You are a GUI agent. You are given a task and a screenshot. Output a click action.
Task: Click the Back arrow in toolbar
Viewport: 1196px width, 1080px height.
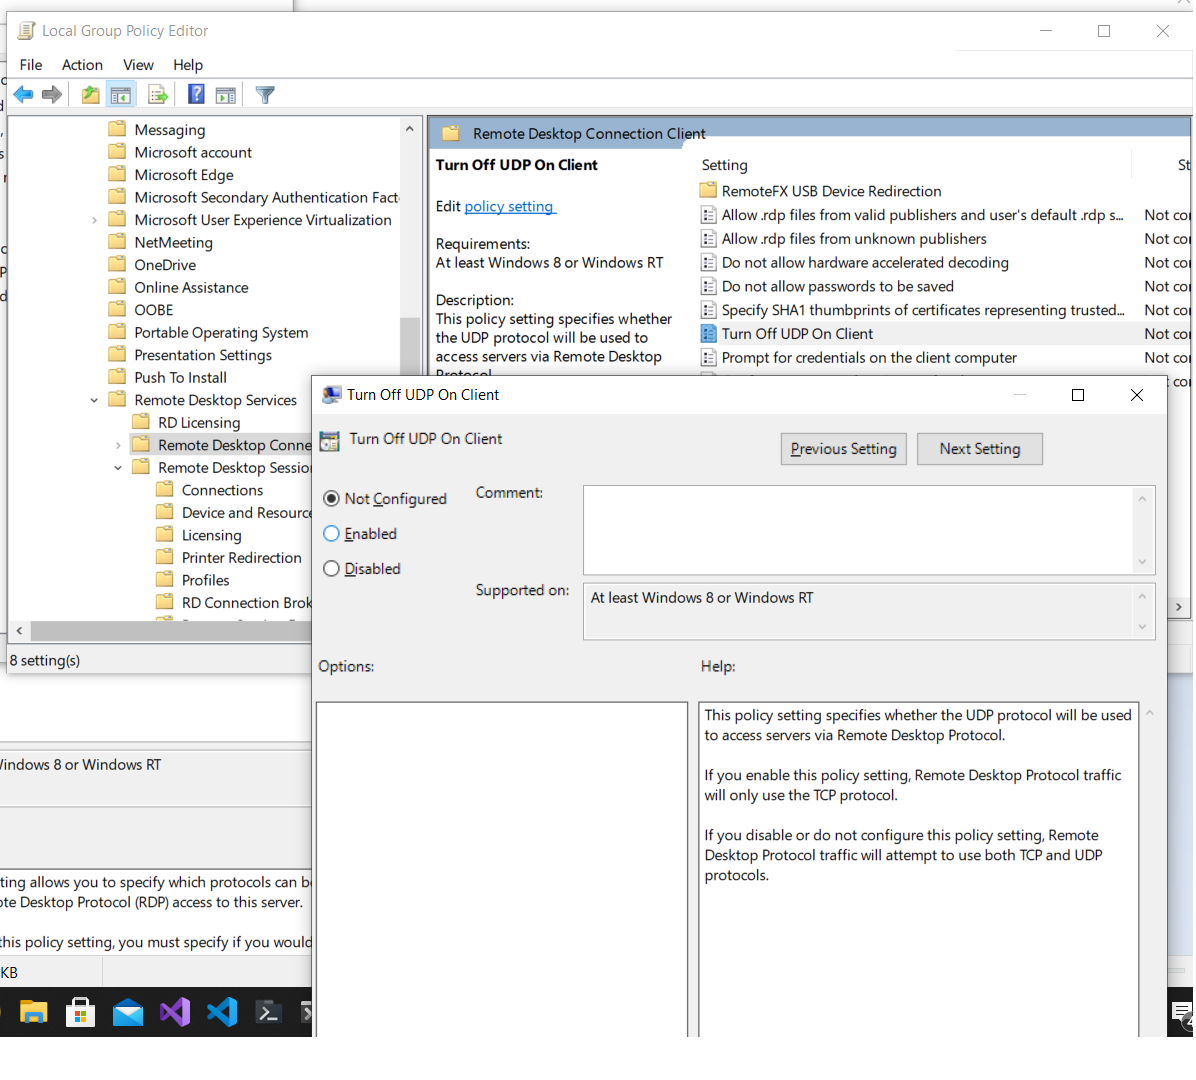[24, 95]
